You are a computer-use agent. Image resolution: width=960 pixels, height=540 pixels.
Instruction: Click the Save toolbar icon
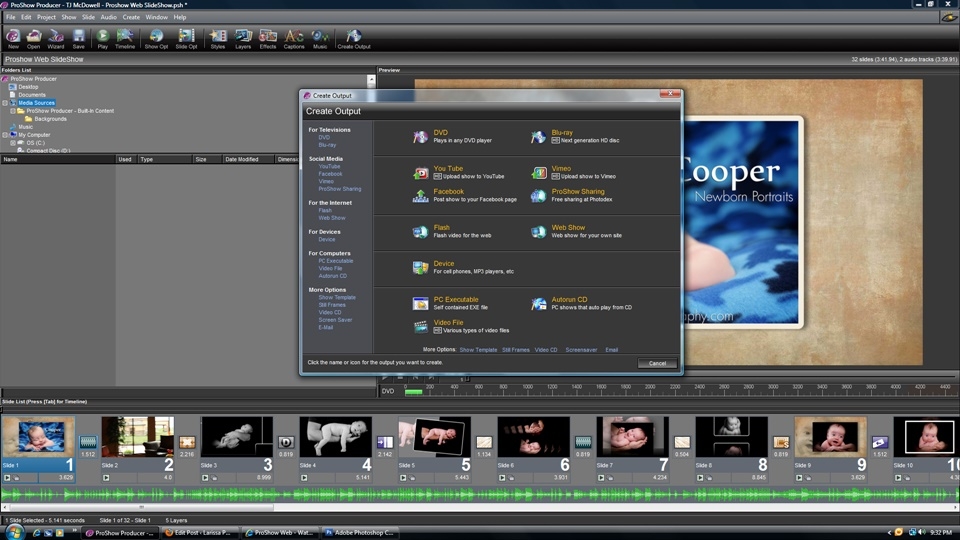click(x=78, y=38)
